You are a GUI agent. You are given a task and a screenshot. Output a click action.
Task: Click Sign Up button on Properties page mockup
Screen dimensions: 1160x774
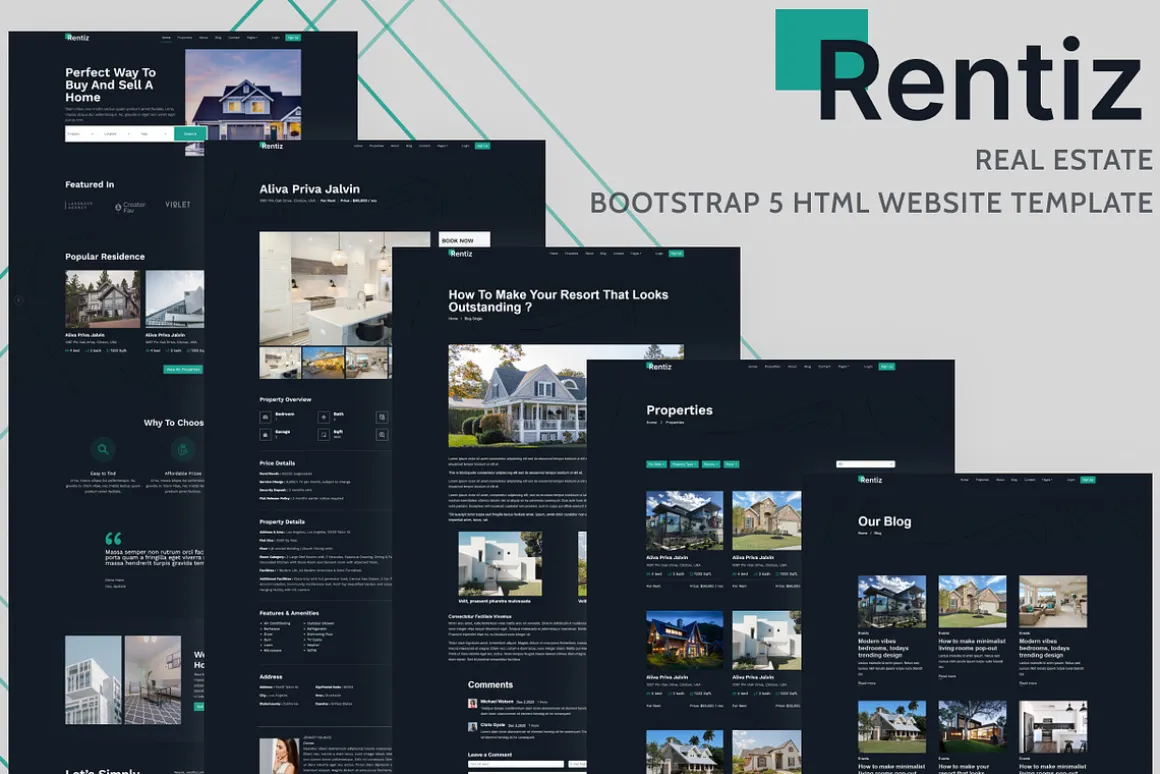tap(887, 366)
